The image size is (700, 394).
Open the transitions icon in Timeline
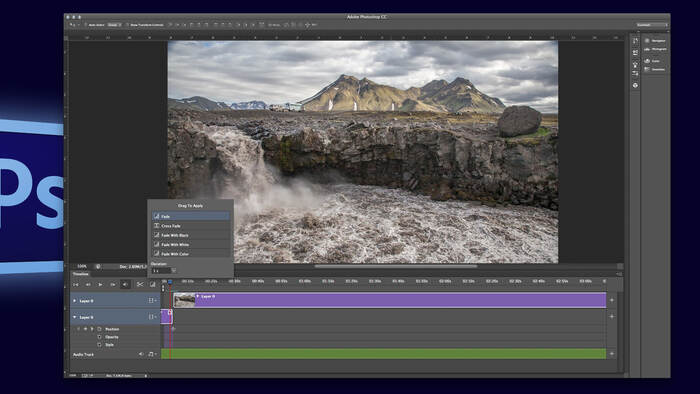pos(152,284)
